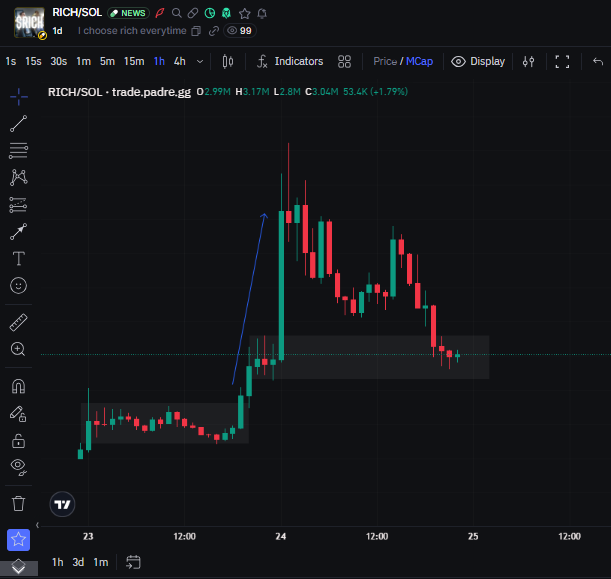
Task: Switch to the 4h timeframe
Action: click(180, 62)
